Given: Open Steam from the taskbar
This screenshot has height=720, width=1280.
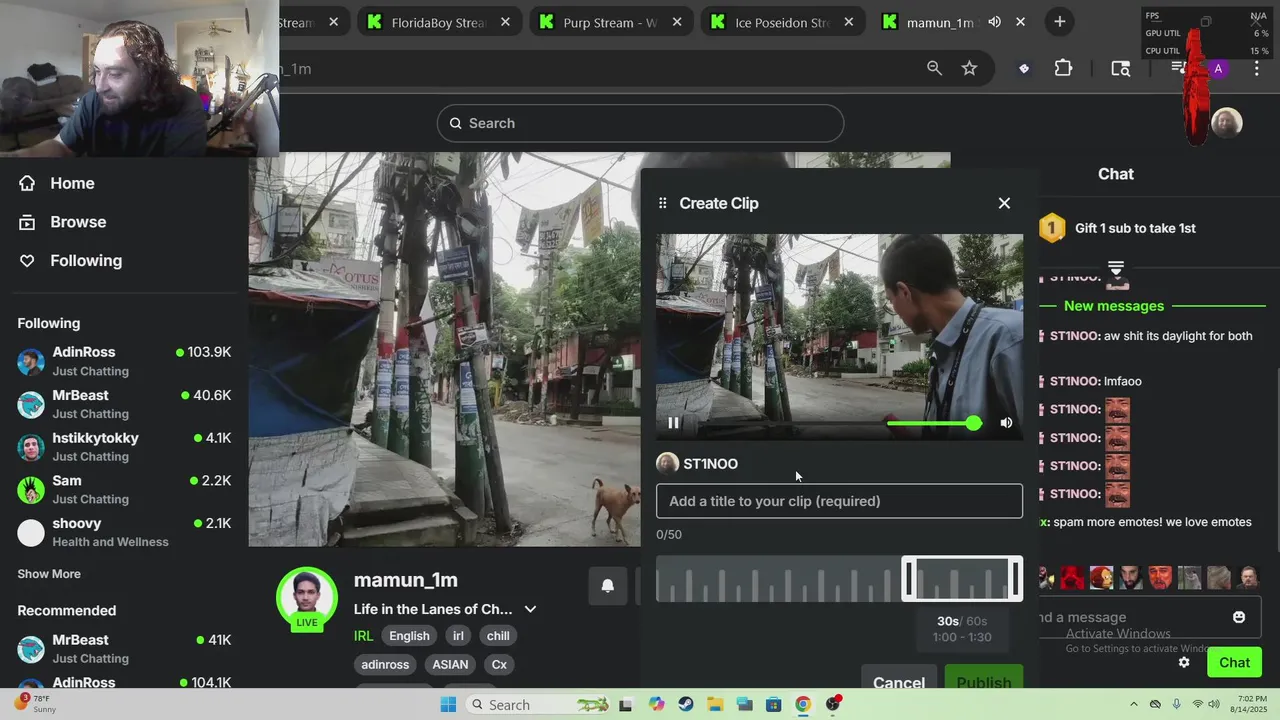Looking at the screenshot, I should pos(685,705).
